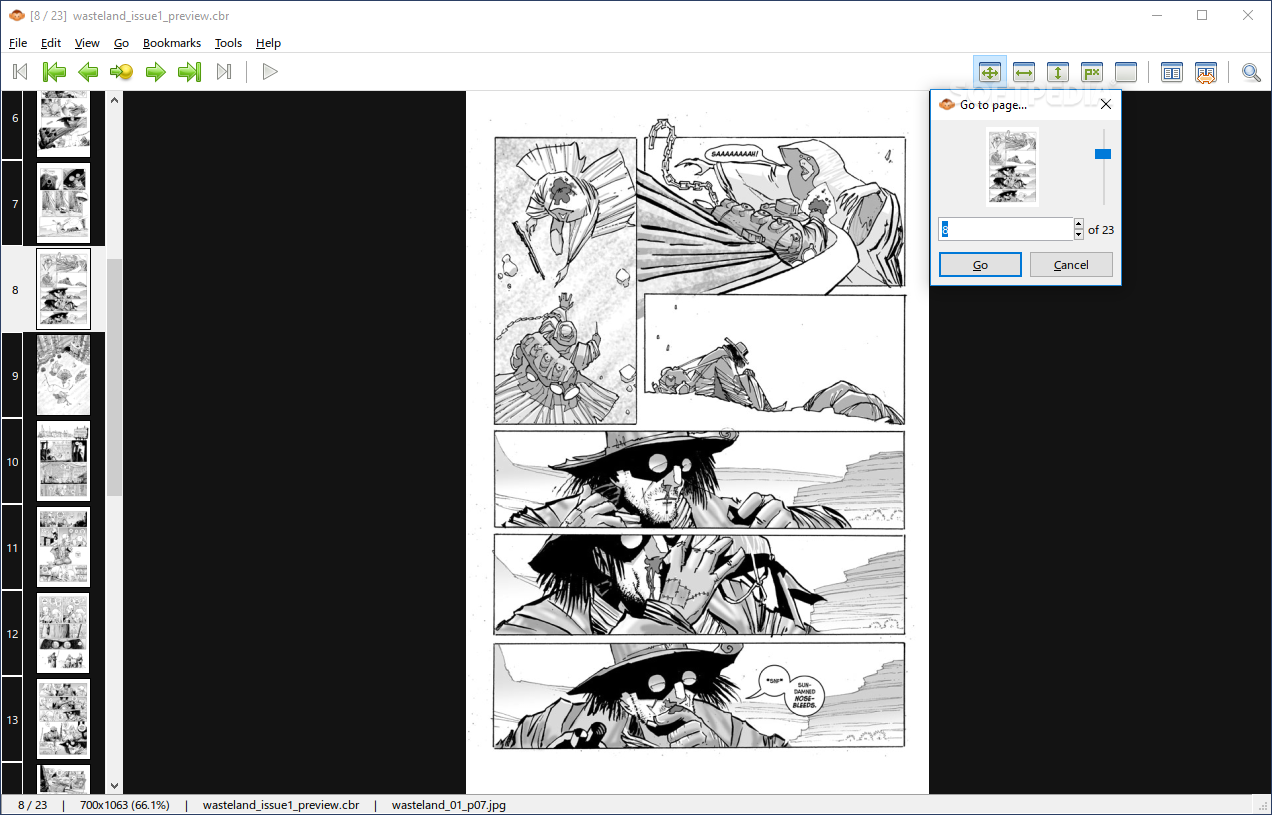Open the Go menu

[x=121, y=43]
